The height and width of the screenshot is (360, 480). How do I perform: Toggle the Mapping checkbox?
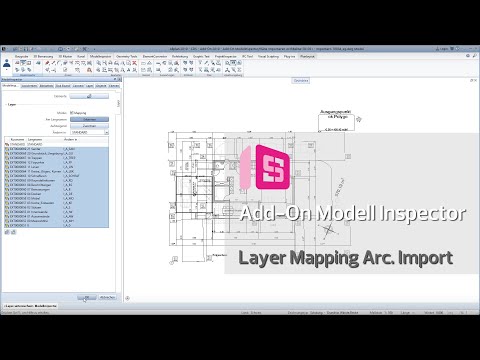[x=72, y=113]
